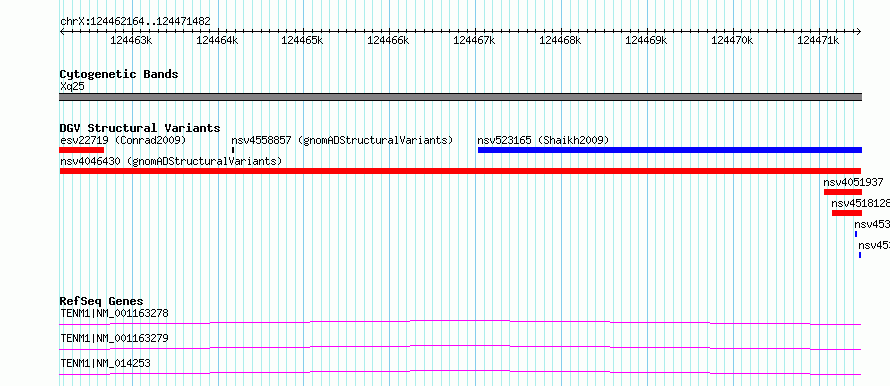Click the esv22719 red variant bar

82,150
